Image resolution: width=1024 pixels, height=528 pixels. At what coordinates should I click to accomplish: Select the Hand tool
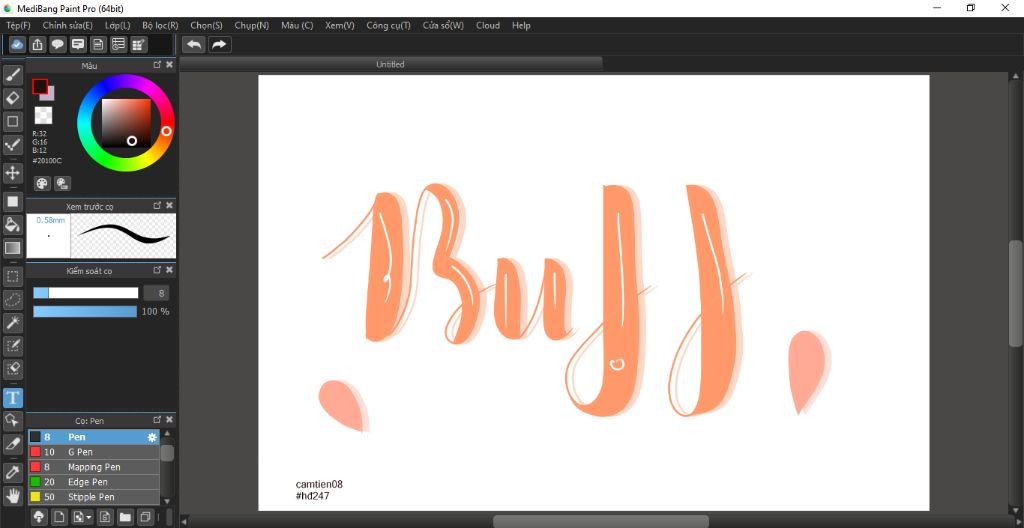(x=12, y=495)
